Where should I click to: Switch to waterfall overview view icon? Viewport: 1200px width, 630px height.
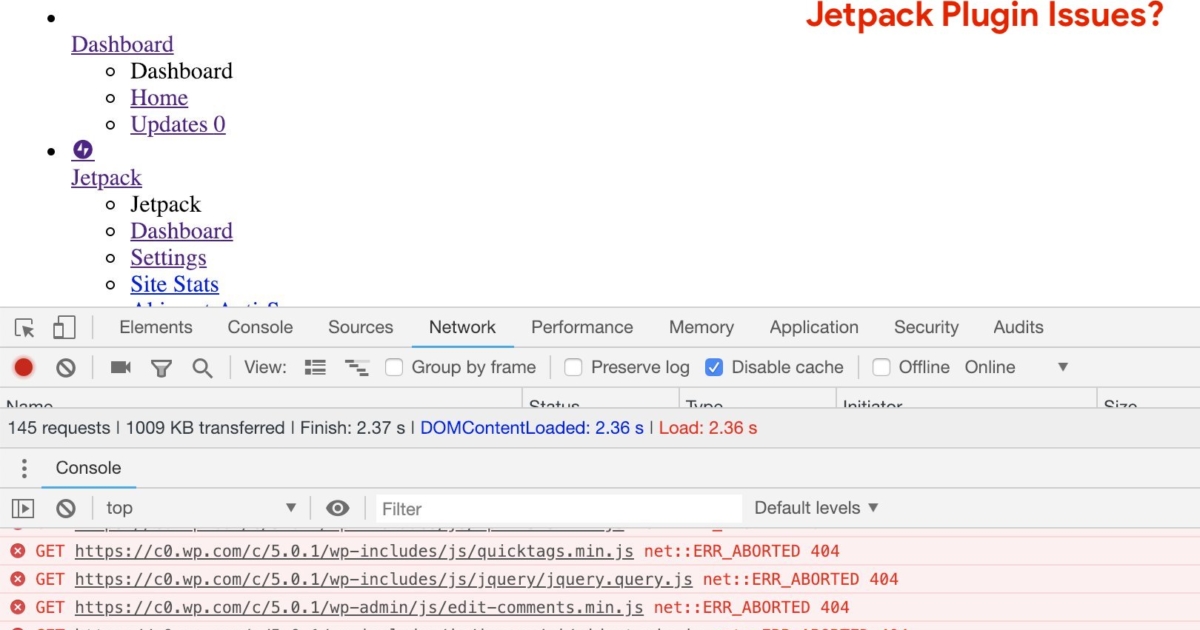point(356,368)
